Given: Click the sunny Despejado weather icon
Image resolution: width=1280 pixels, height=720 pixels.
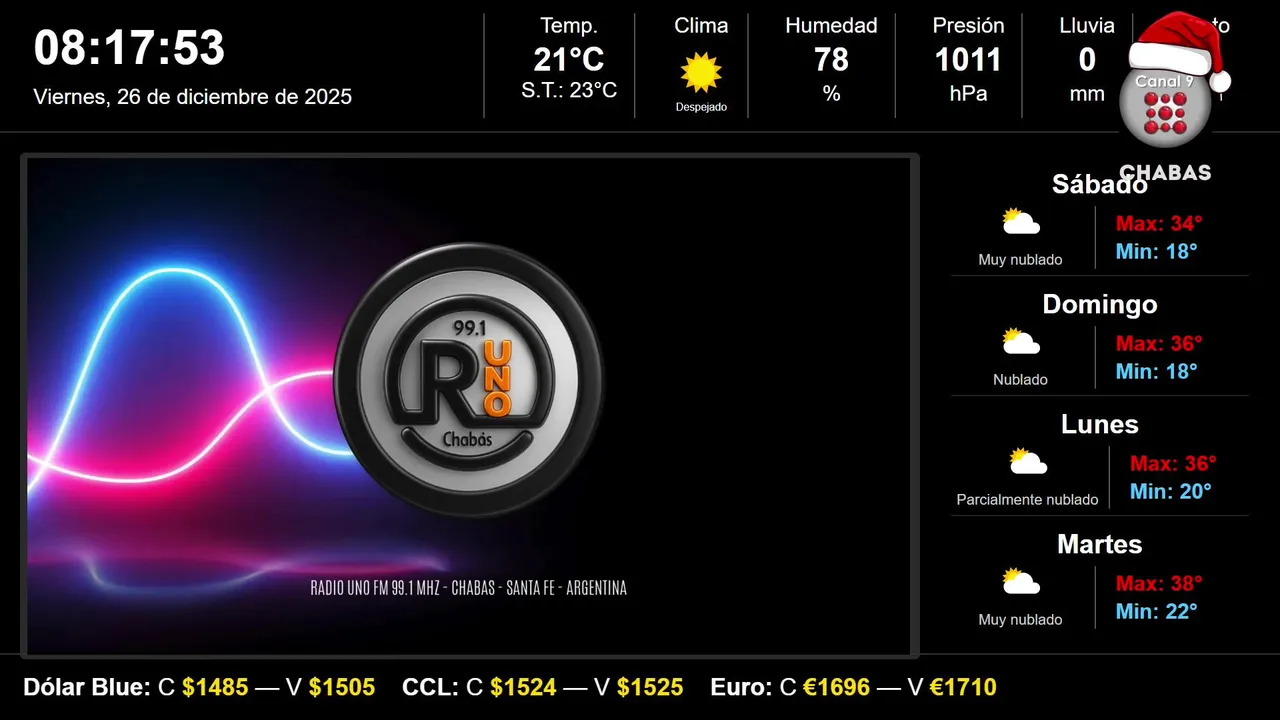Looking at the screenshot, I should point(701,73).
